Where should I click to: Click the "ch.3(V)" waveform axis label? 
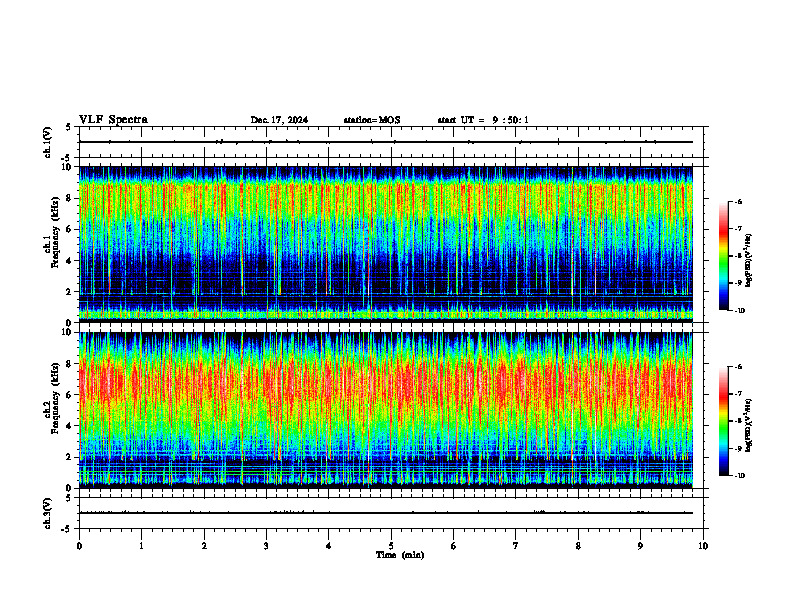(48, 513)
